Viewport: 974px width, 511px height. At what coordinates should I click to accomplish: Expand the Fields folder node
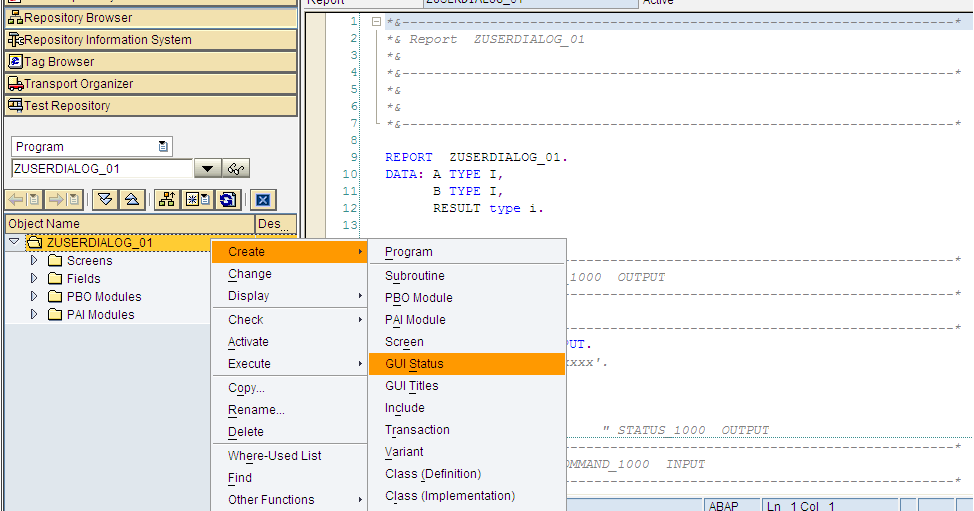point(34,278)
